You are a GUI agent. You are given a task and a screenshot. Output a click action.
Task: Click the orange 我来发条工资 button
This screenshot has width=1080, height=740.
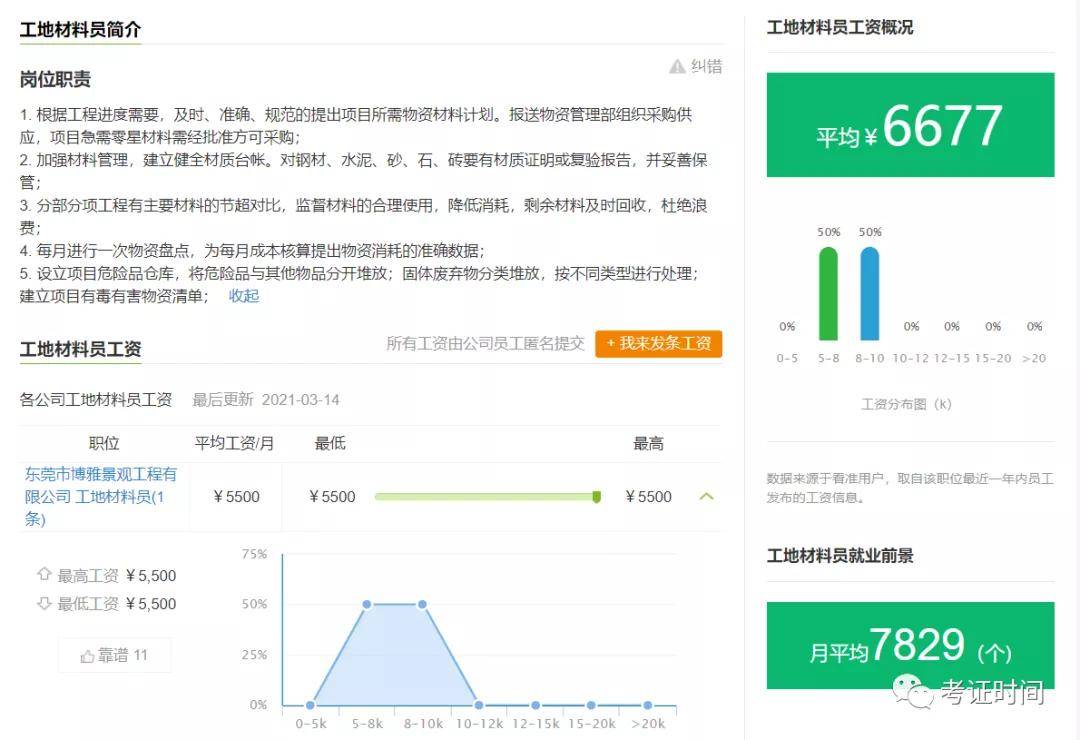(x=658, y=344)
